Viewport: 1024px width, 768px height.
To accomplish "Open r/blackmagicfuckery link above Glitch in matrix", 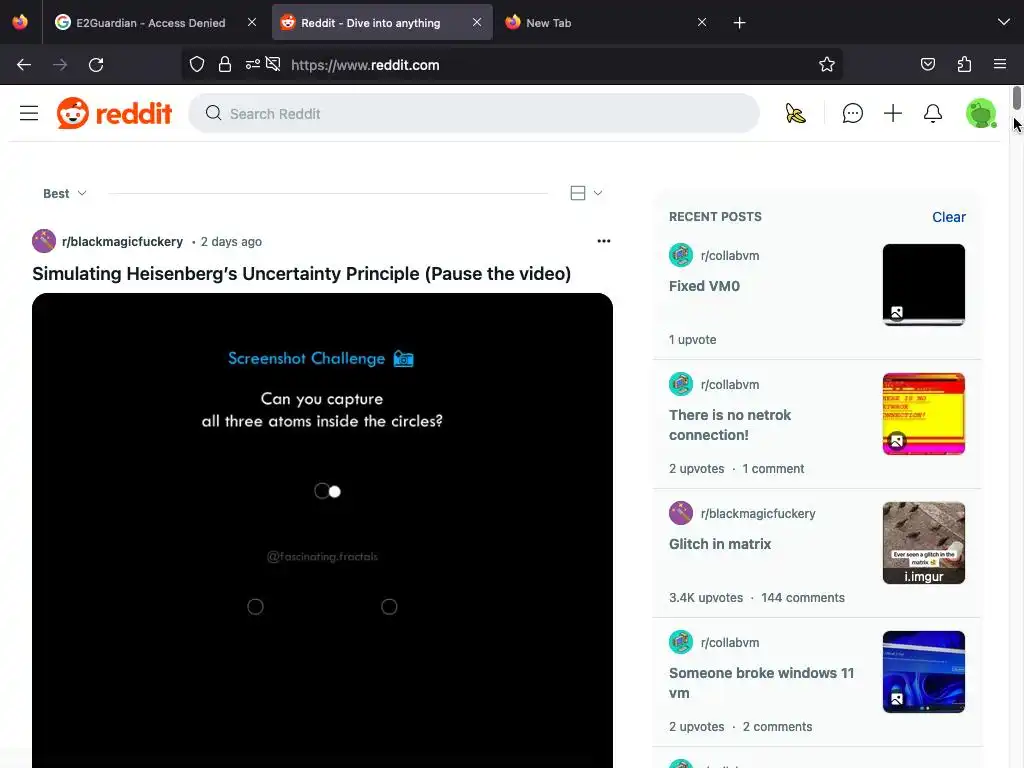I will [x=758, y=513].
